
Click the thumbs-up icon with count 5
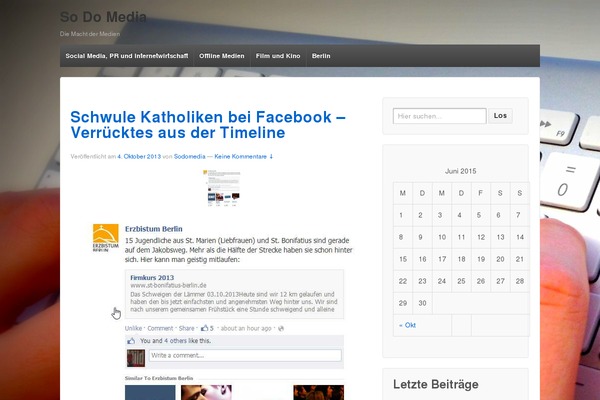(x=207, y=328)
